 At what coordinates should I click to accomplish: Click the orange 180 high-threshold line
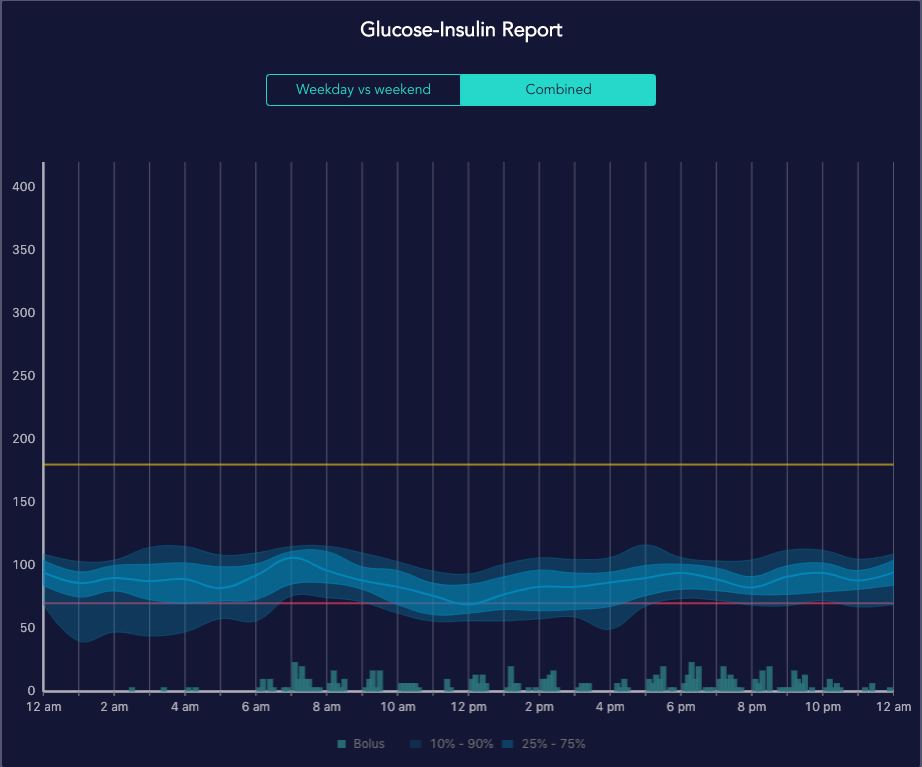[x=469, y=465]
